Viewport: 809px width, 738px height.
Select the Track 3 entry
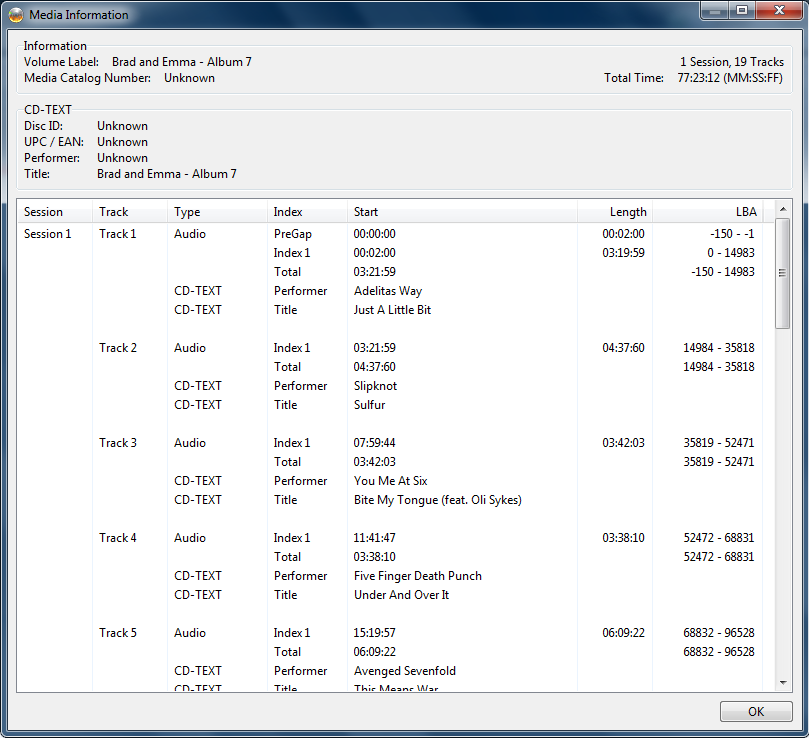coord(118,443)
